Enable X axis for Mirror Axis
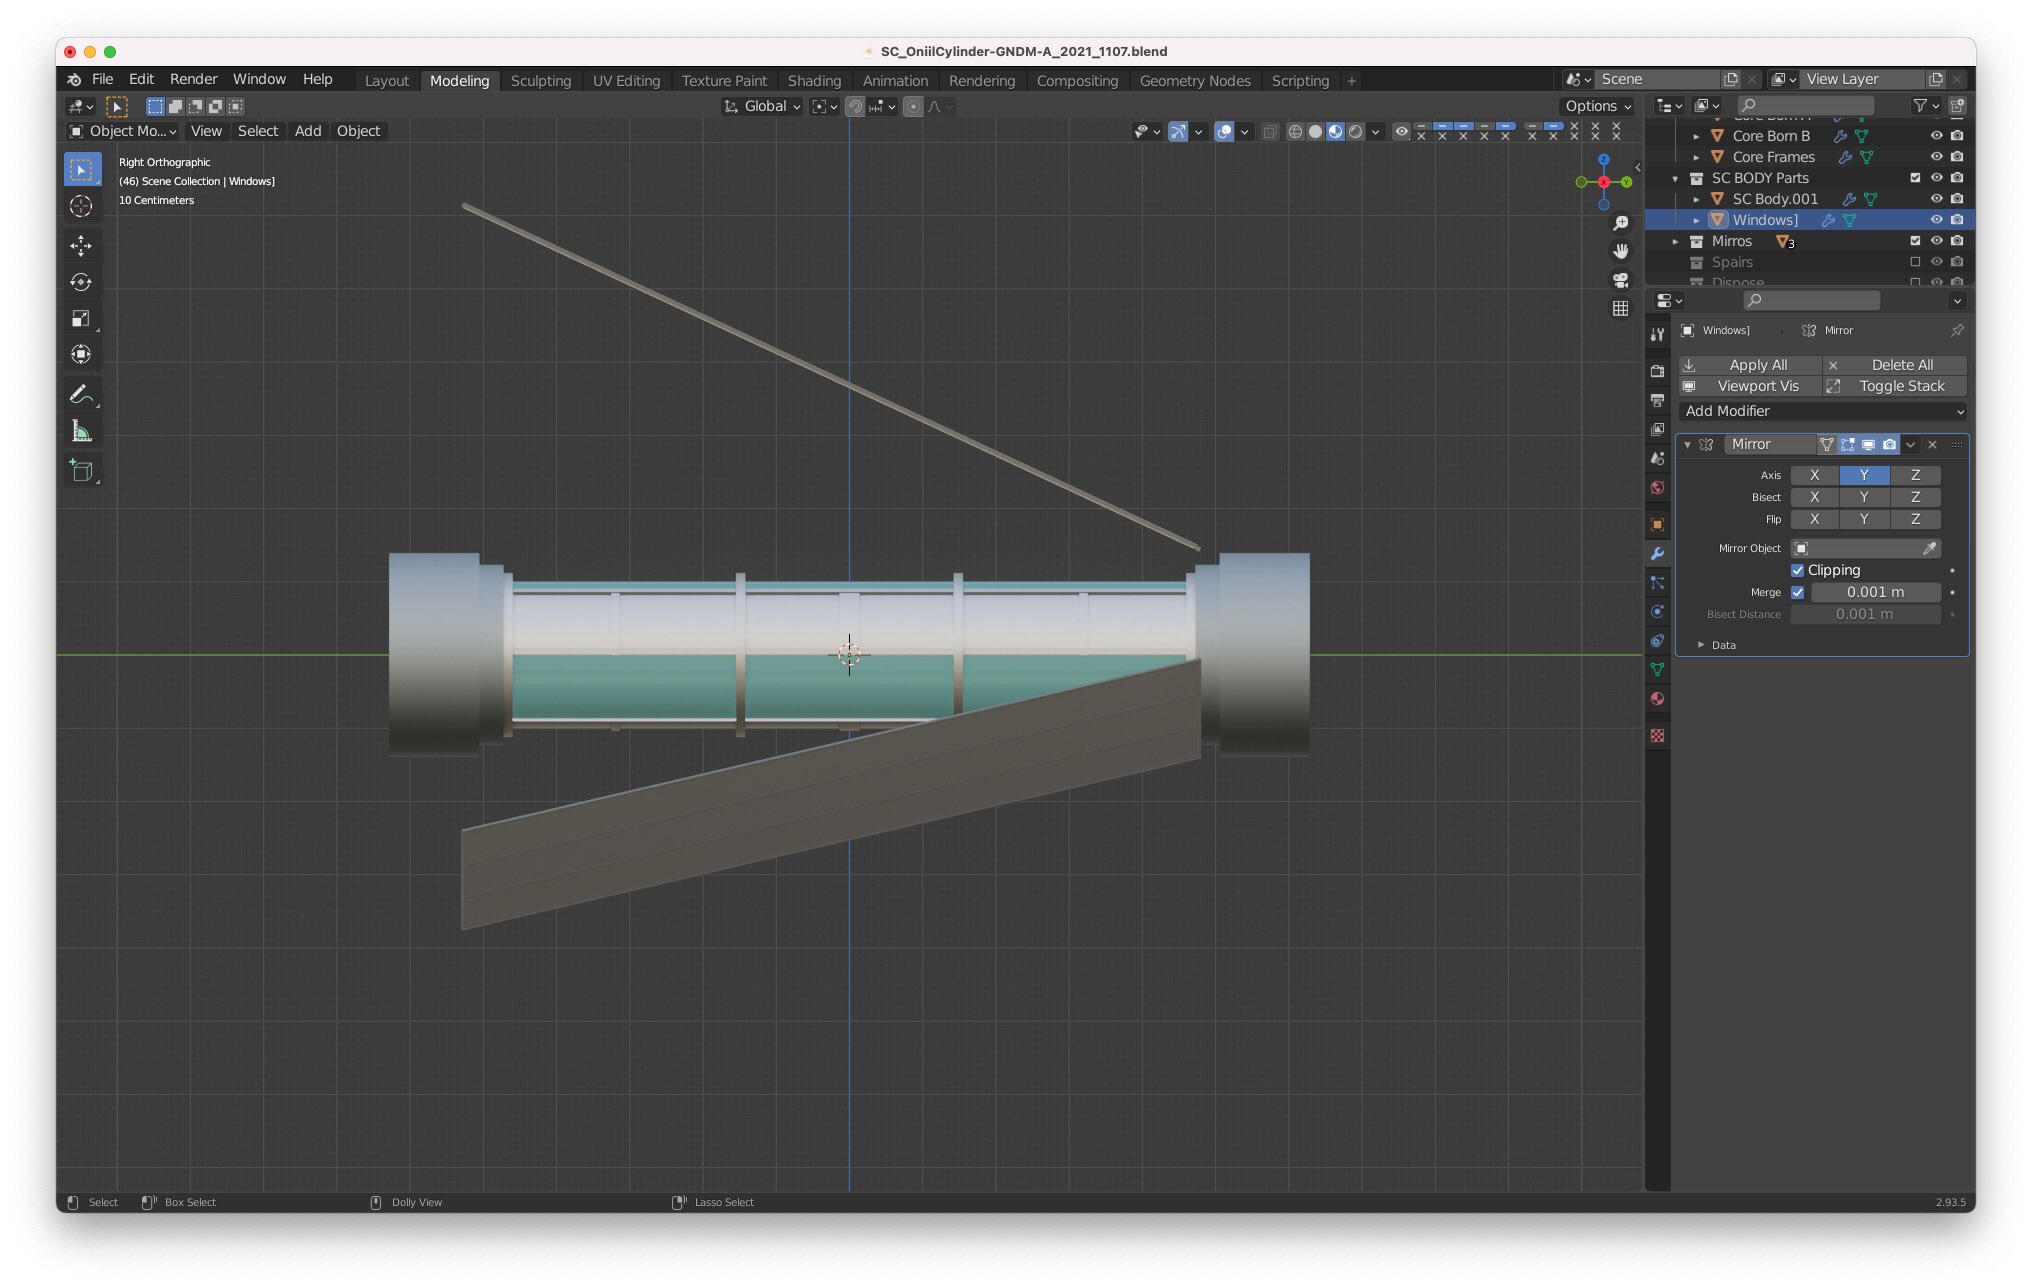The width and height of the screenshot is (2032, 1287). (1814, 475)
